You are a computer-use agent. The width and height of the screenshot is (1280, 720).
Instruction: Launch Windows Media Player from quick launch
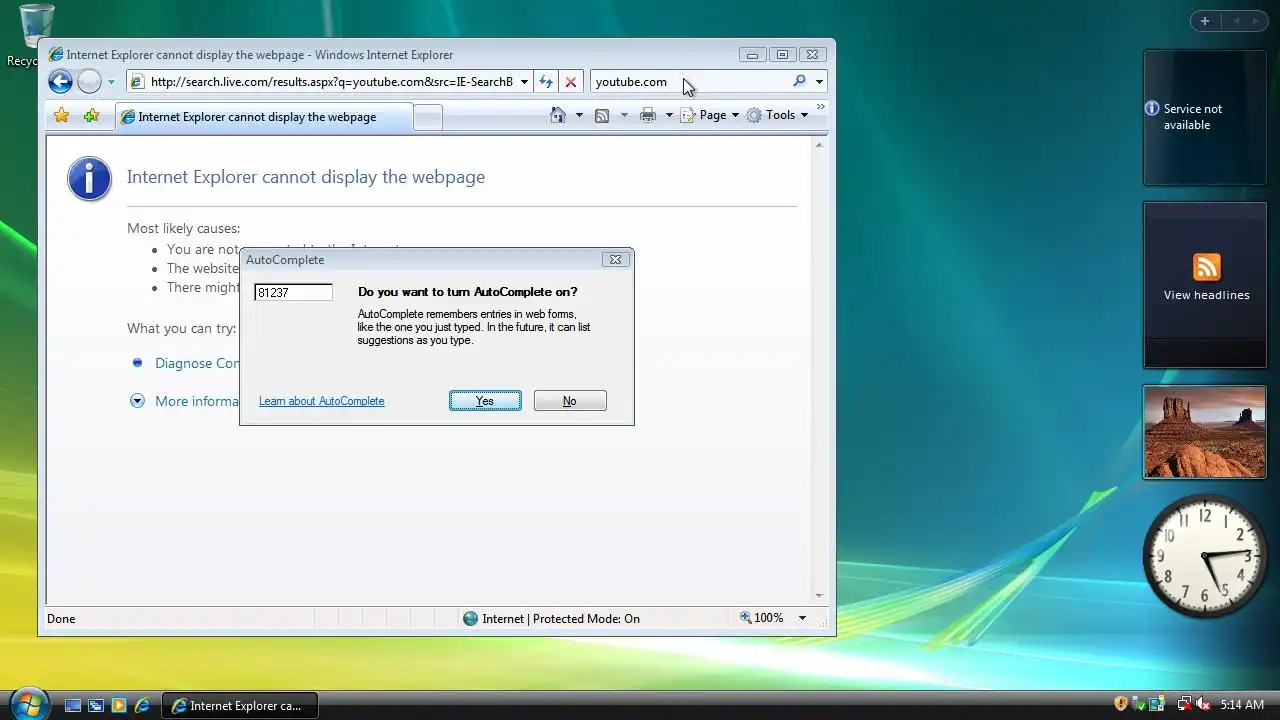pos(119,705)
